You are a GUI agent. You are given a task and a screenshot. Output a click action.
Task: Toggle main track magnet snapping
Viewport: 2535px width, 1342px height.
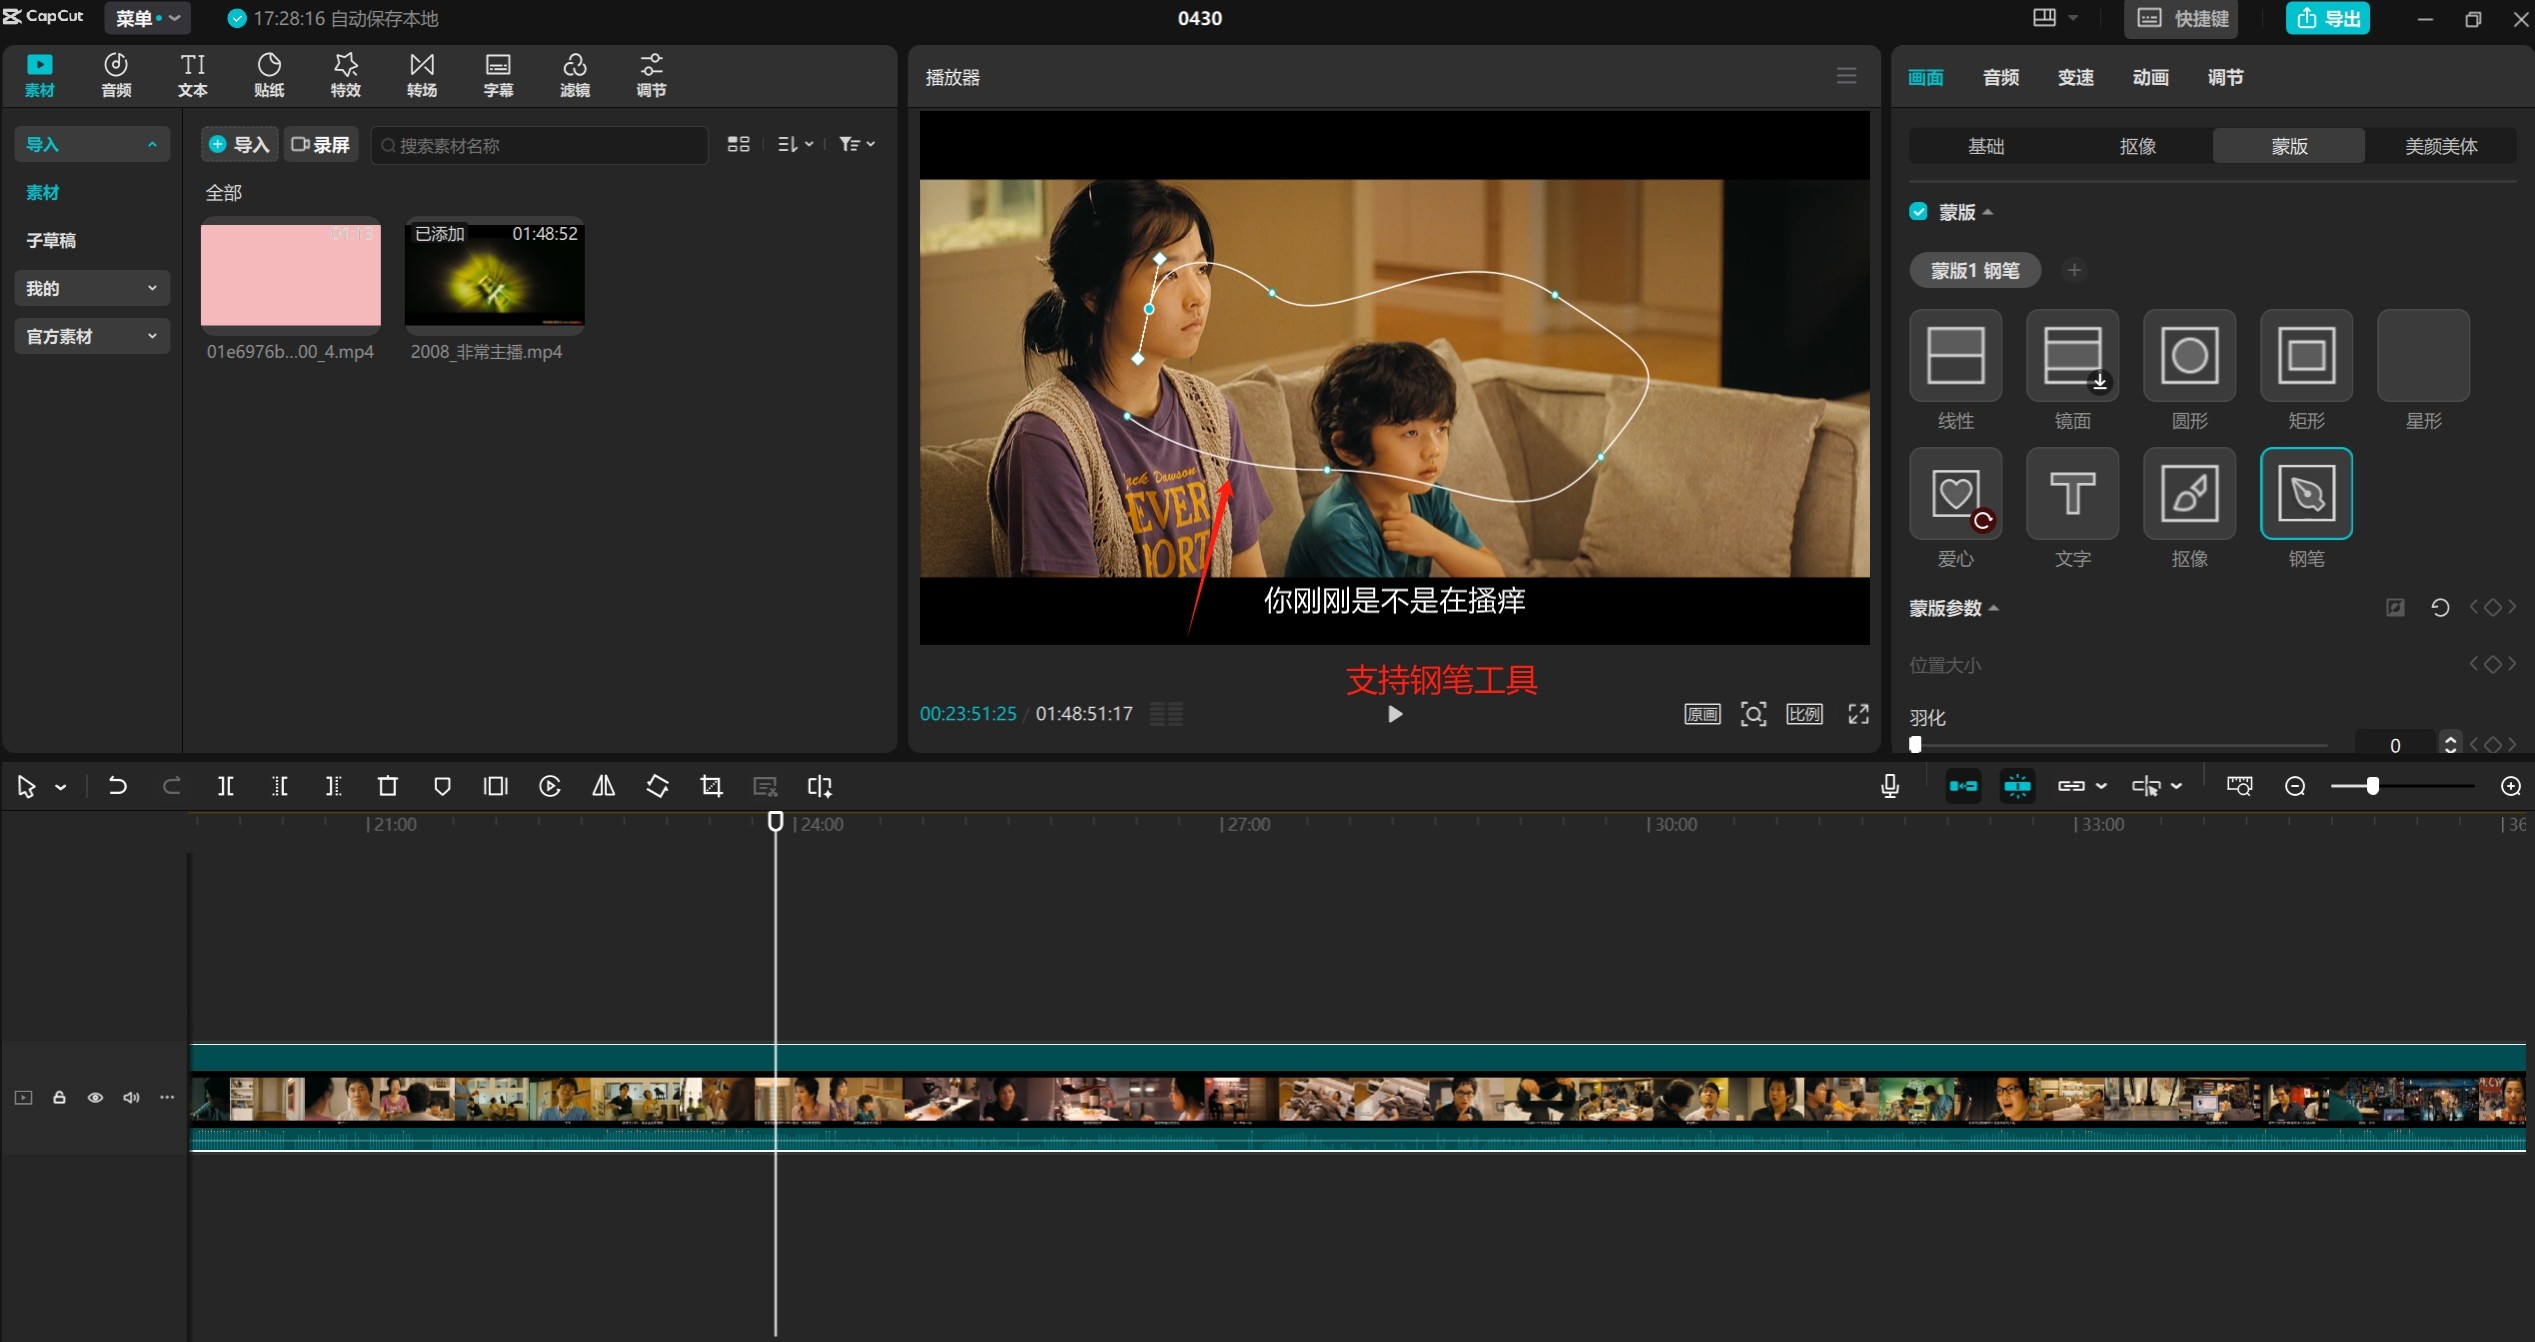(x=1963, y=786)
